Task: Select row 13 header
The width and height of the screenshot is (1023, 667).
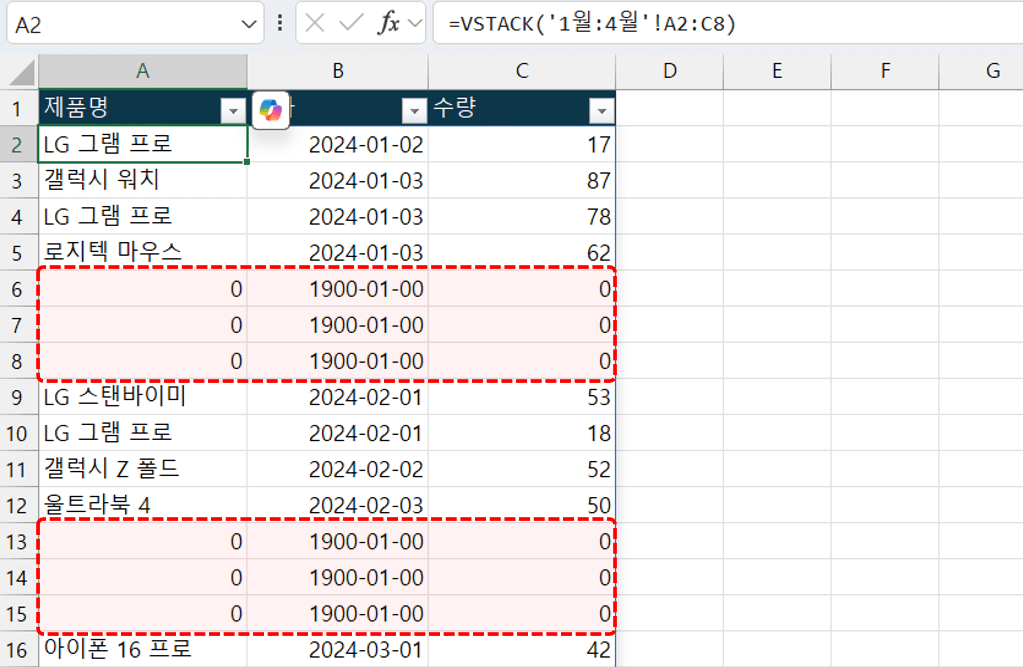Action: [x=17, y=542]
